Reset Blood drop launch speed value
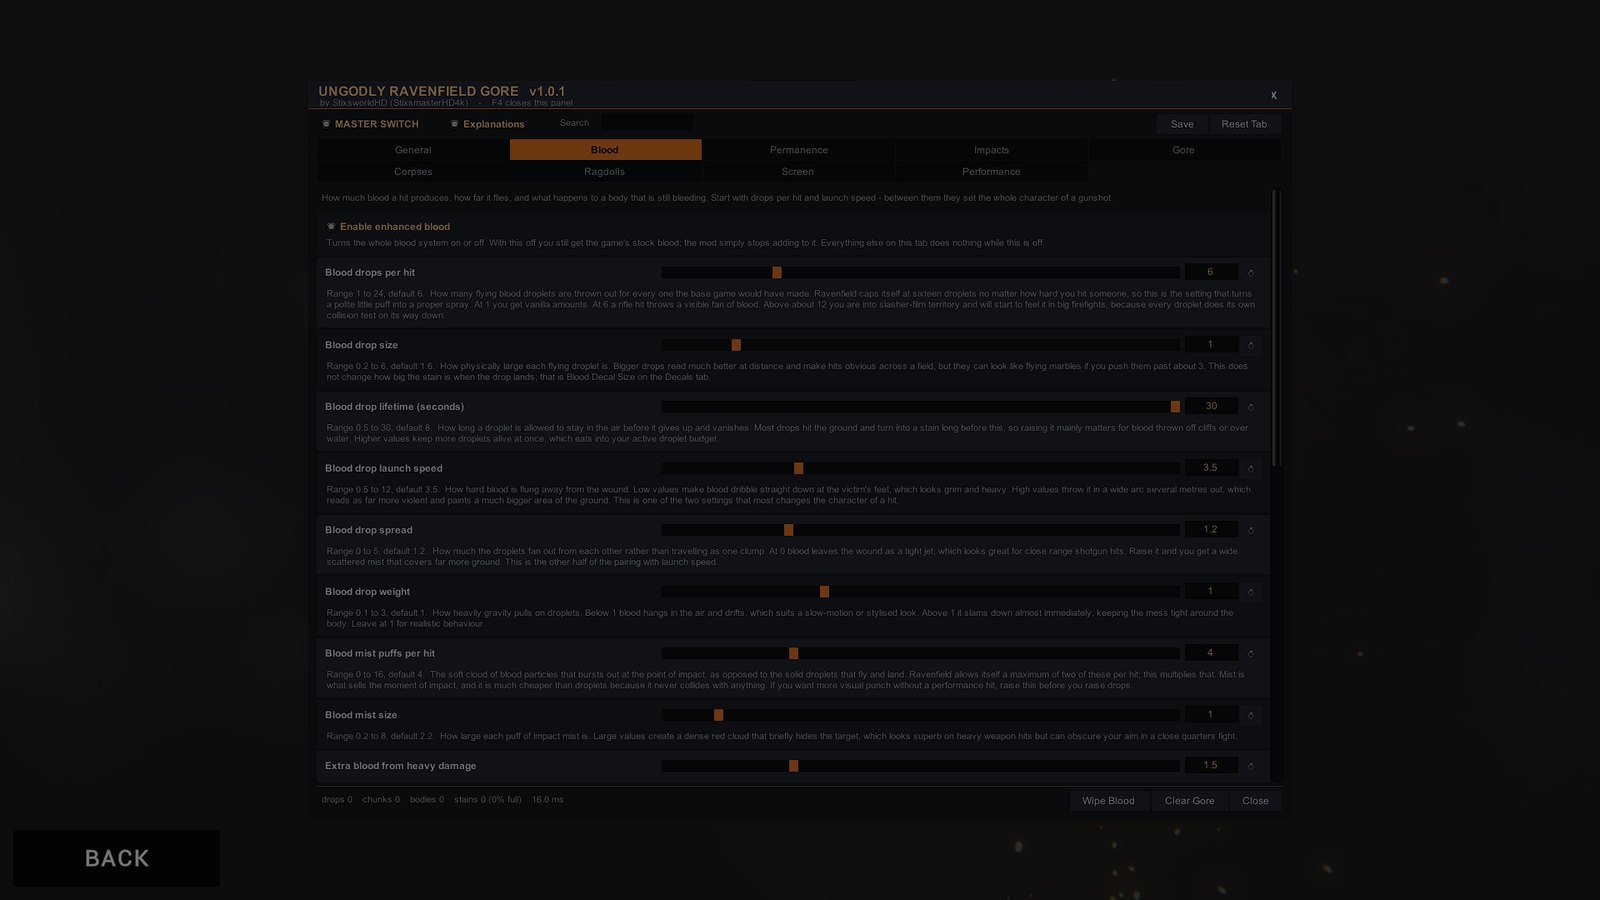 (x=1250, y=469)
